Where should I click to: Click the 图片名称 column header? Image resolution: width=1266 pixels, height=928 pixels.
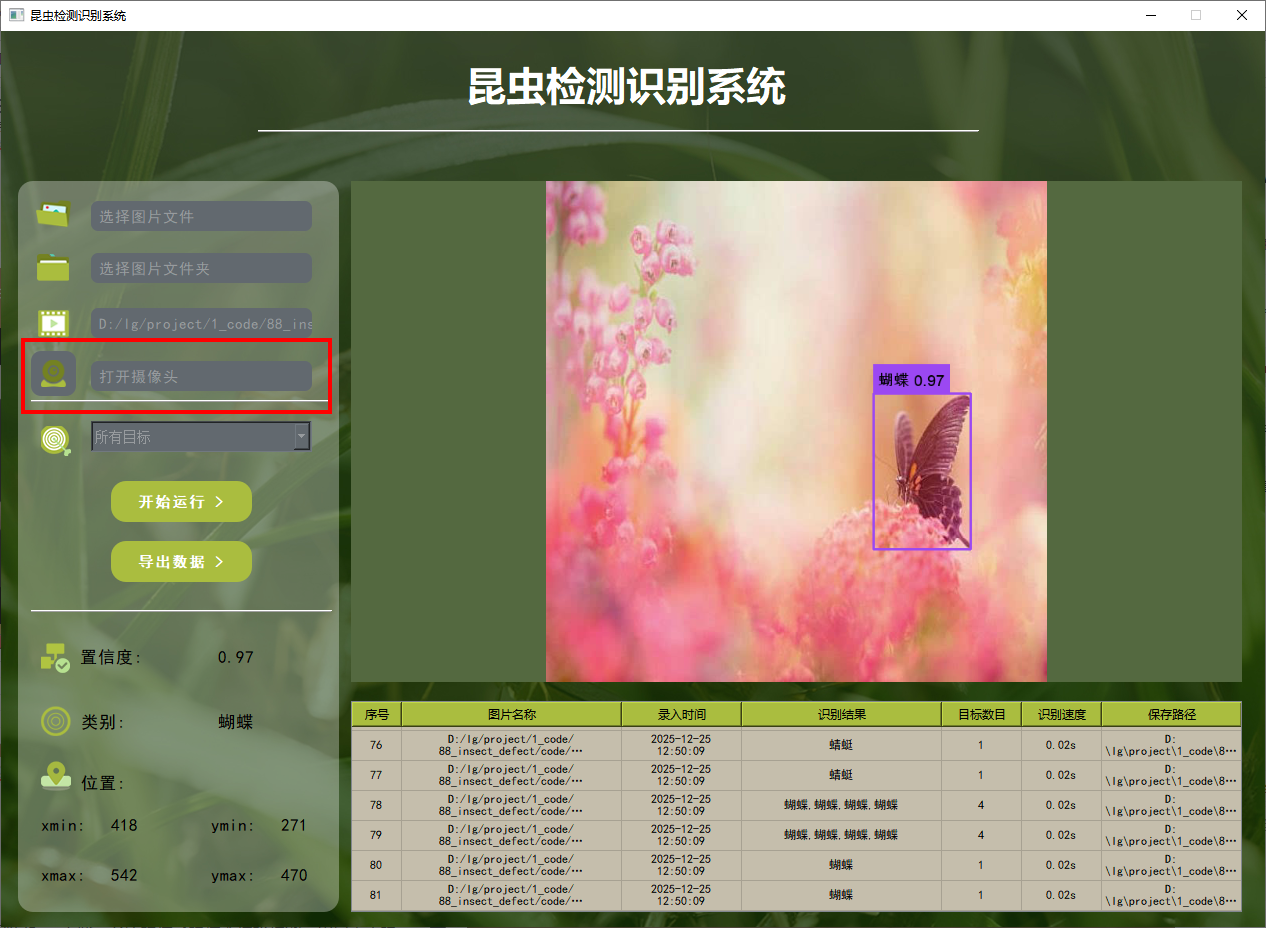click(511, 714)
